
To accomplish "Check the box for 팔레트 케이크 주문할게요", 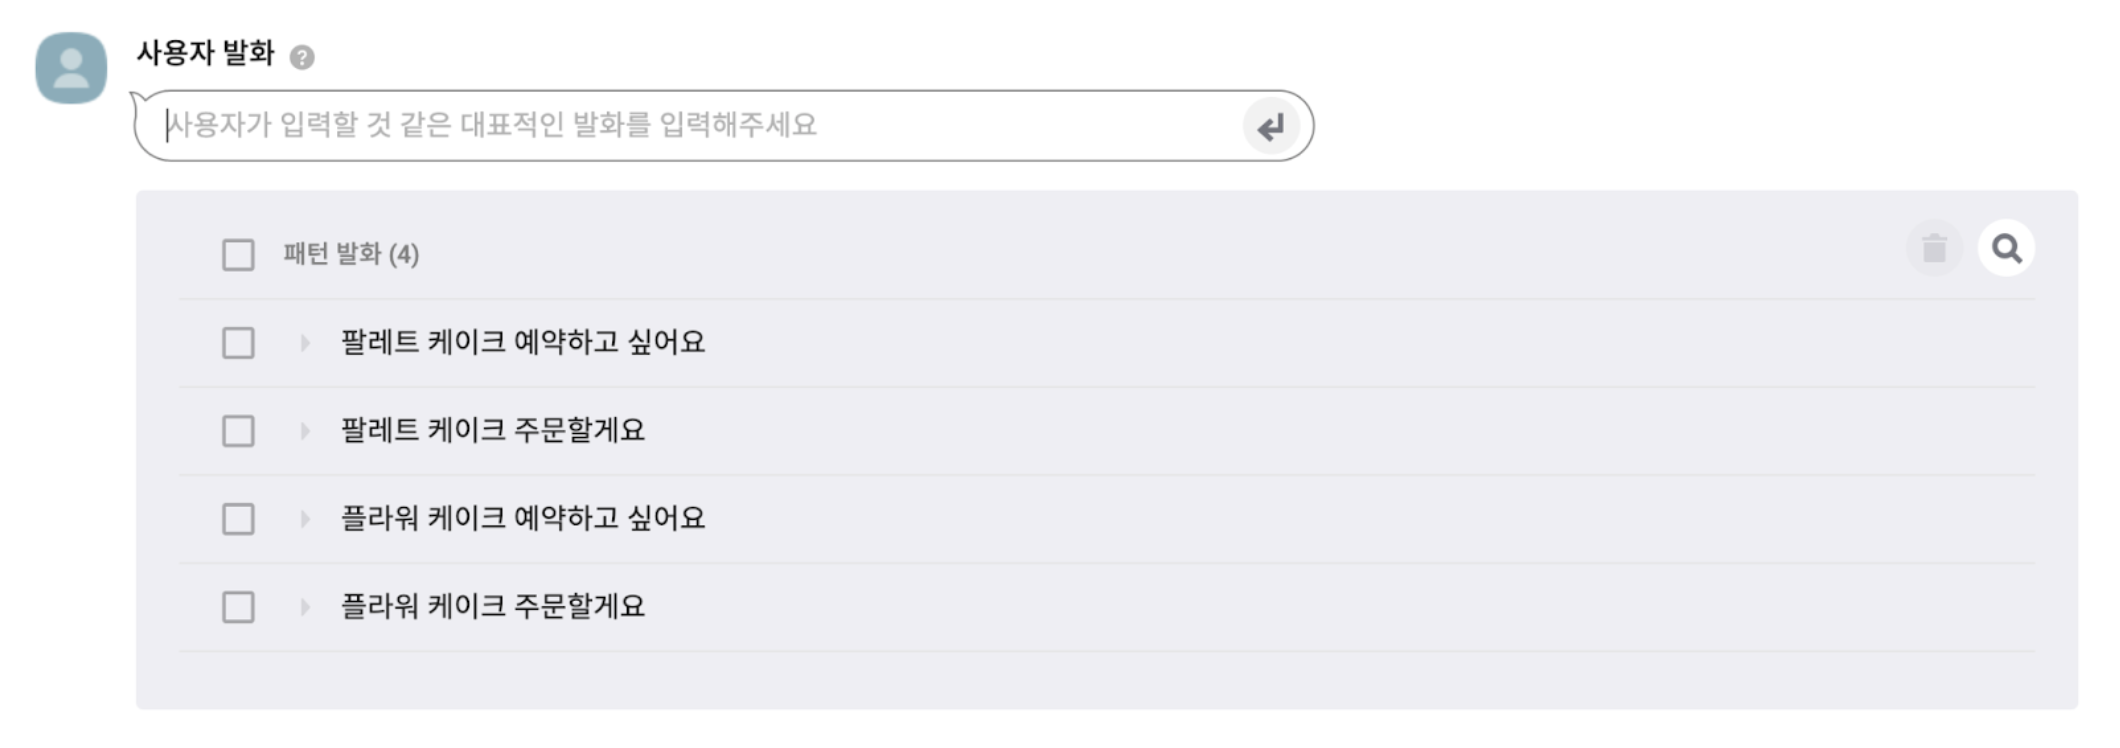I will pyautogui.click(x=238, y=431).
